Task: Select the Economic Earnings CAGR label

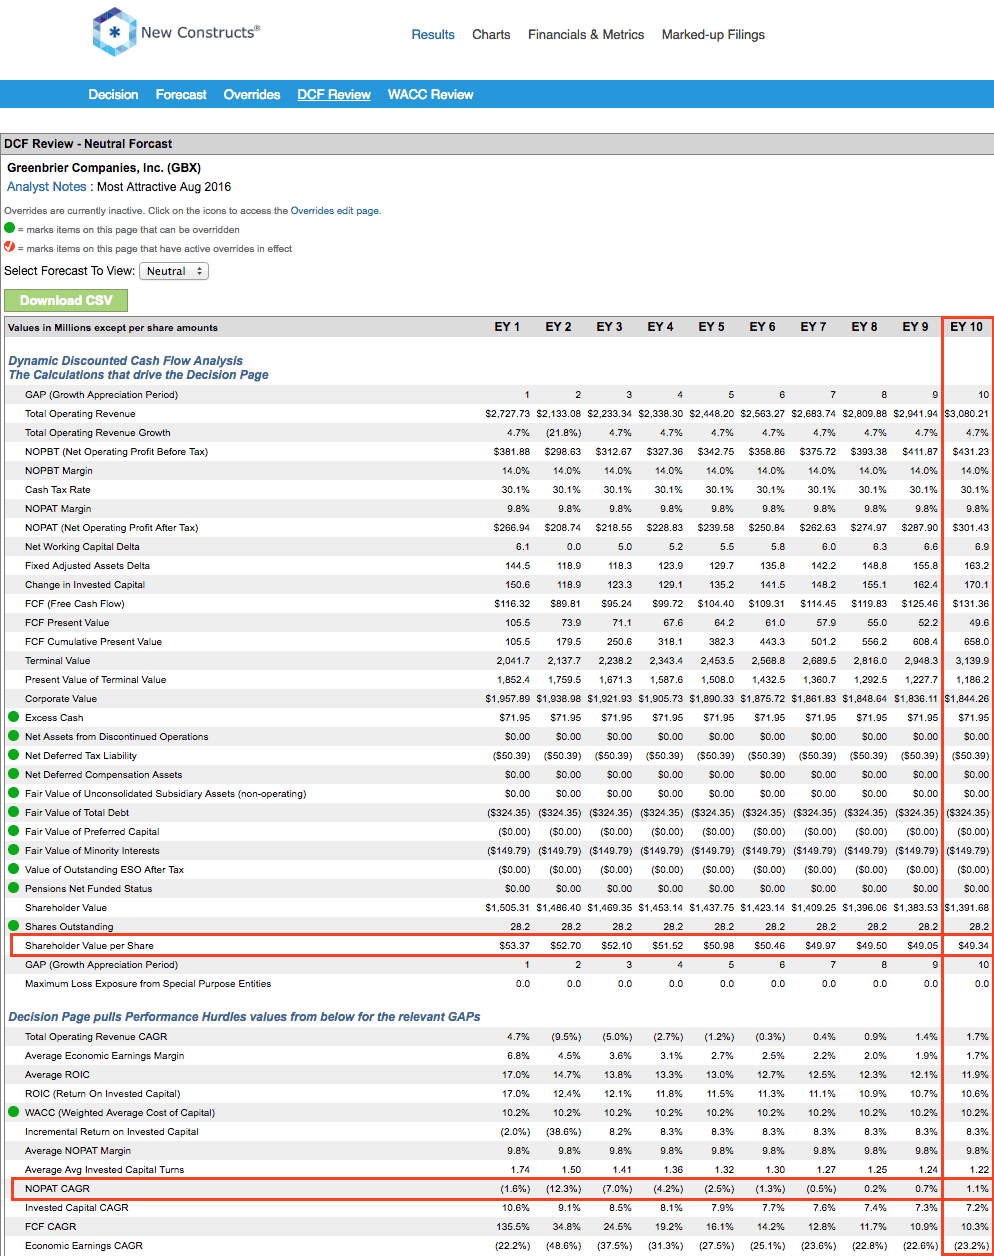Action: 84,1245
